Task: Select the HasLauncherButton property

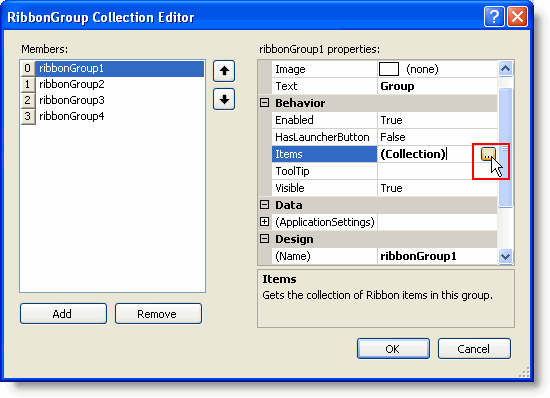Action: (x=324, y=137)
